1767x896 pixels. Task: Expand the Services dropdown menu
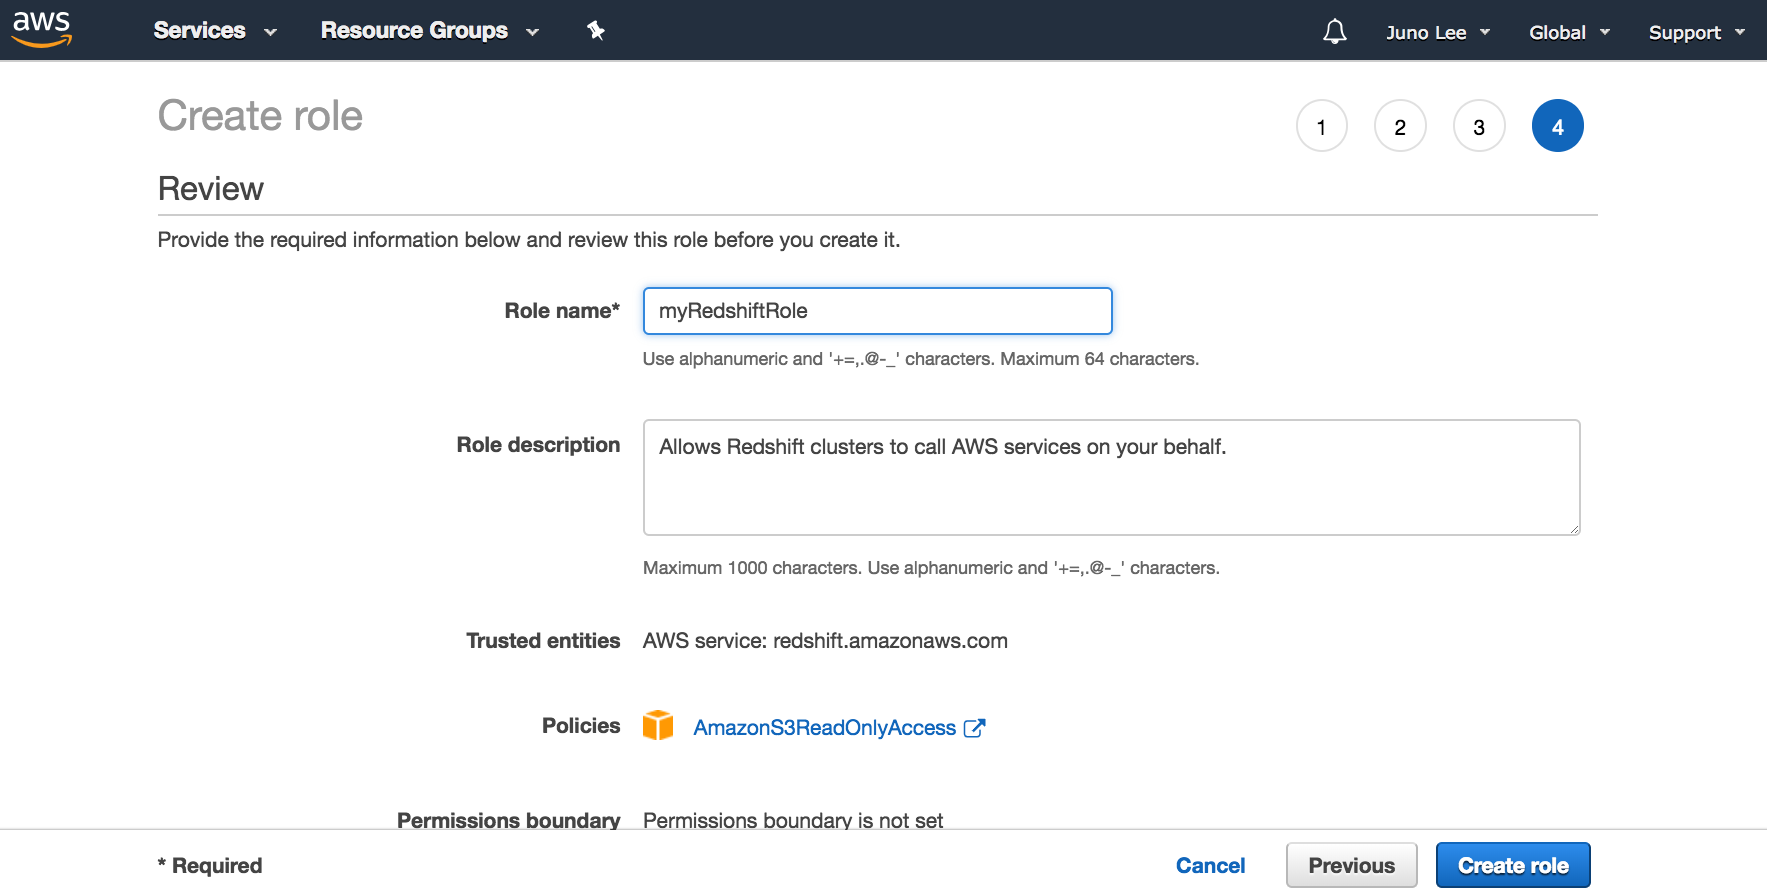(x=214, y=31)
